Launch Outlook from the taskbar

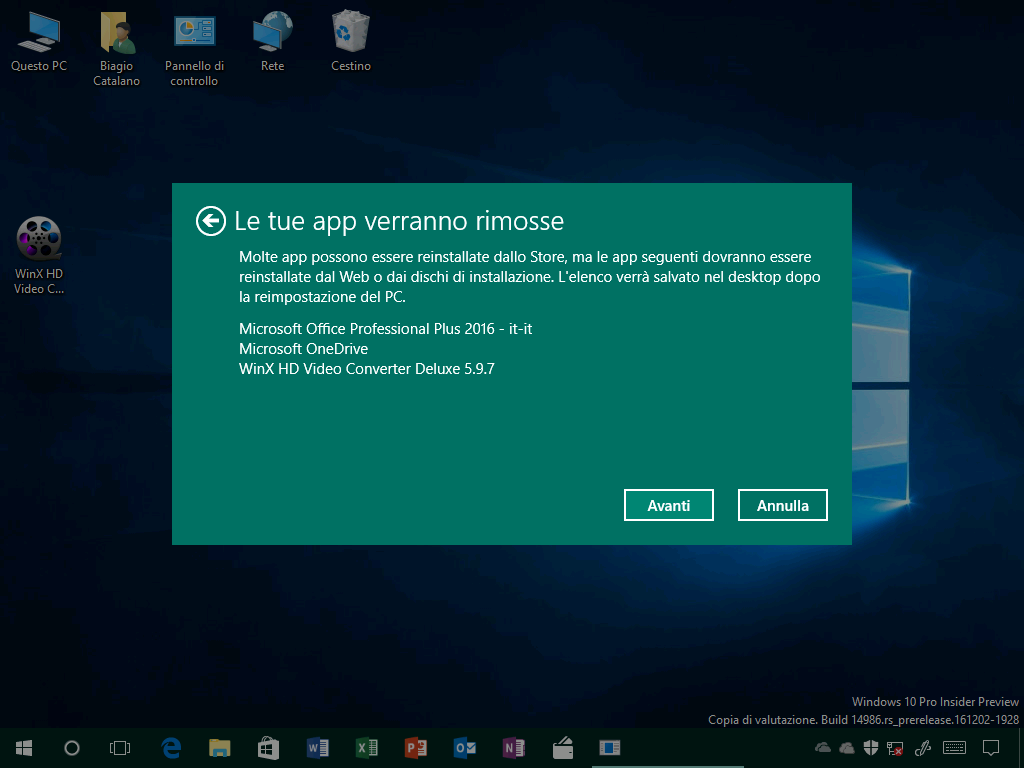point(464,748)
